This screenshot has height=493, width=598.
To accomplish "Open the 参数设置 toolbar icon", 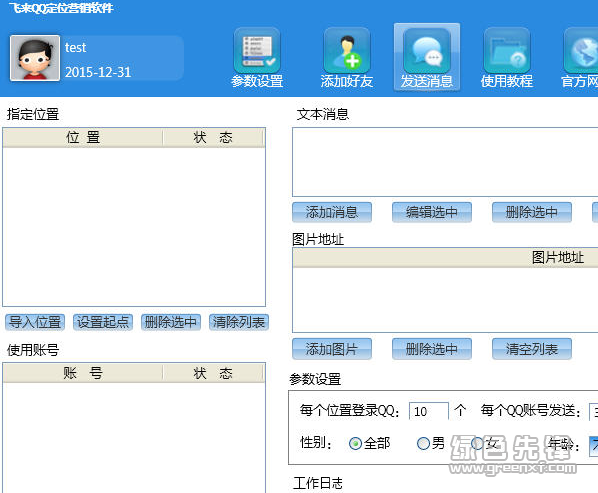I will [x=257, y=57].
